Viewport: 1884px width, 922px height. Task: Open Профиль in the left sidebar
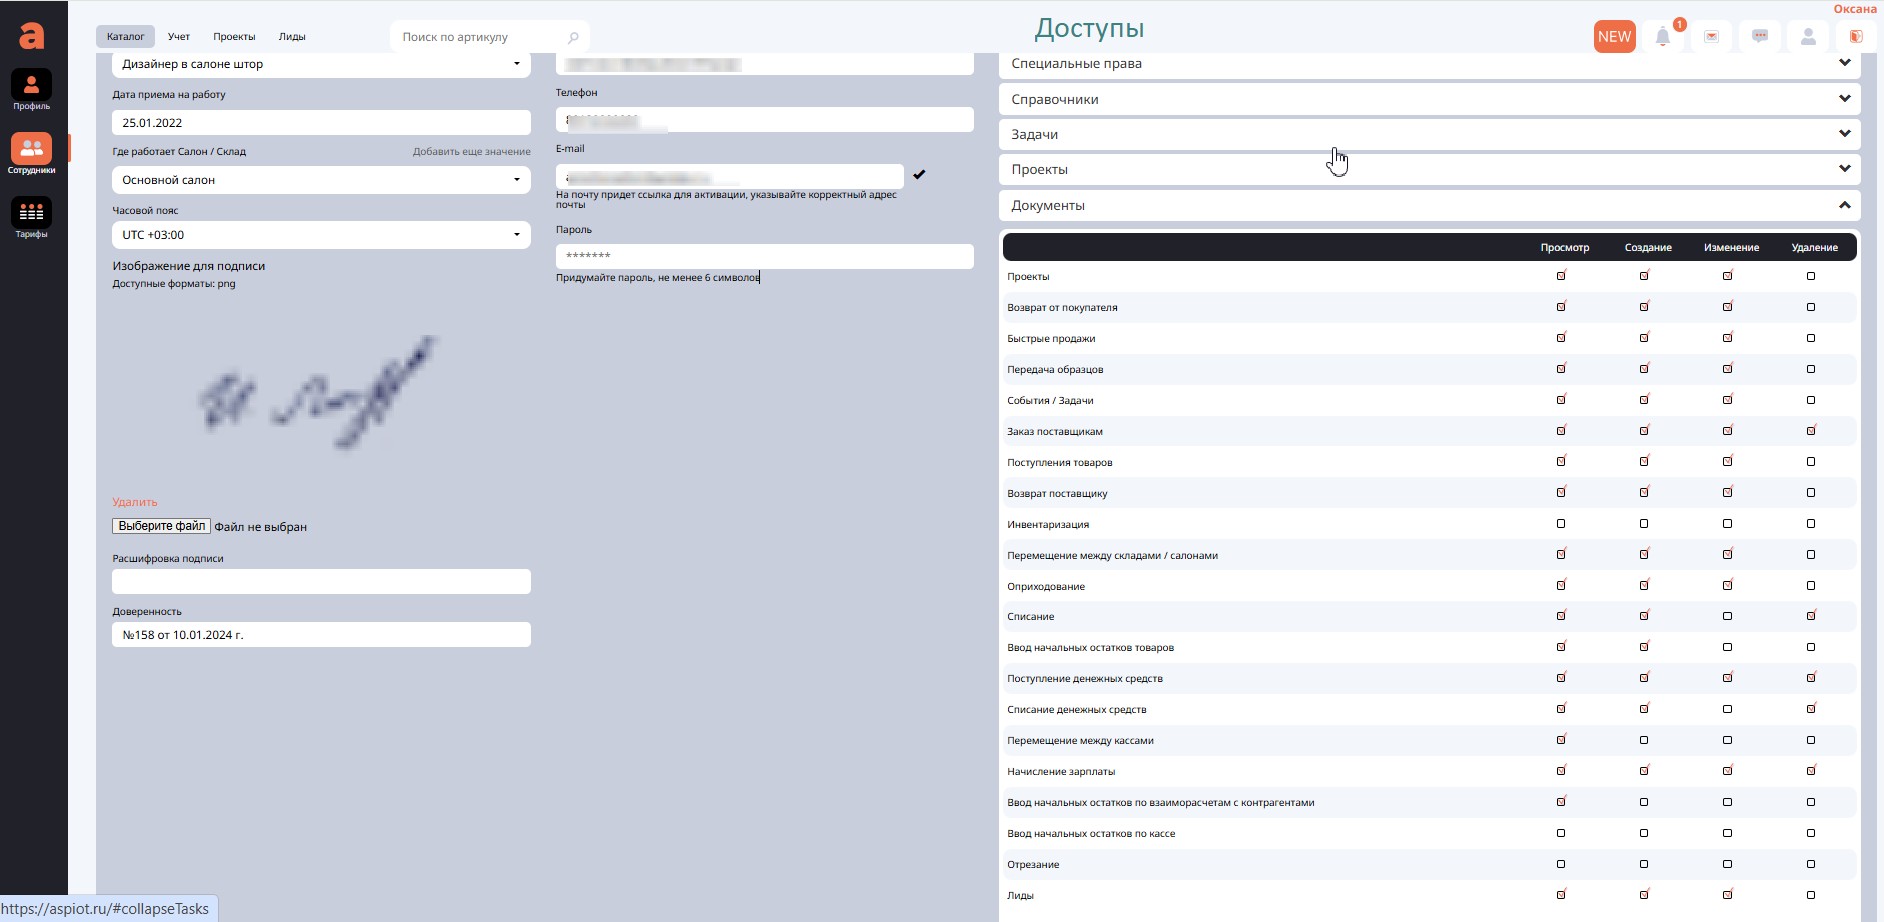pyautogui.click(x=31, y=89)
